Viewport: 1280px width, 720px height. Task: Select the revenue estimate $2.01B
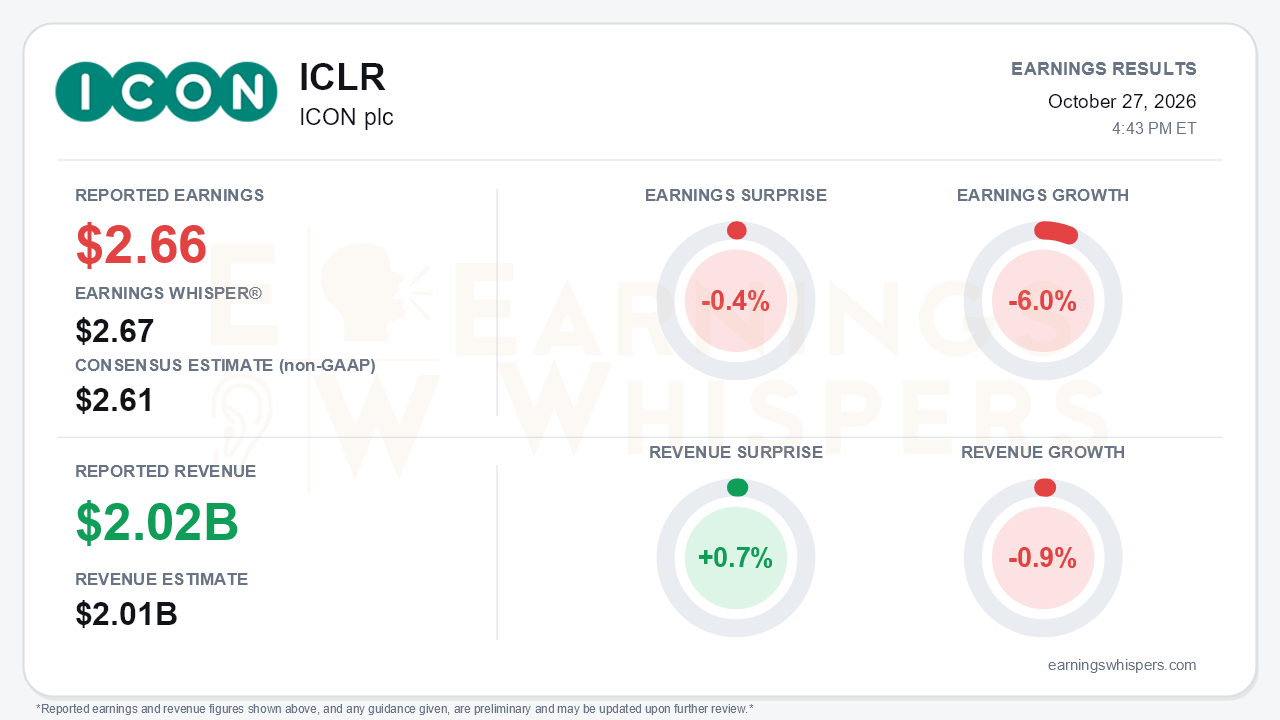126,614
